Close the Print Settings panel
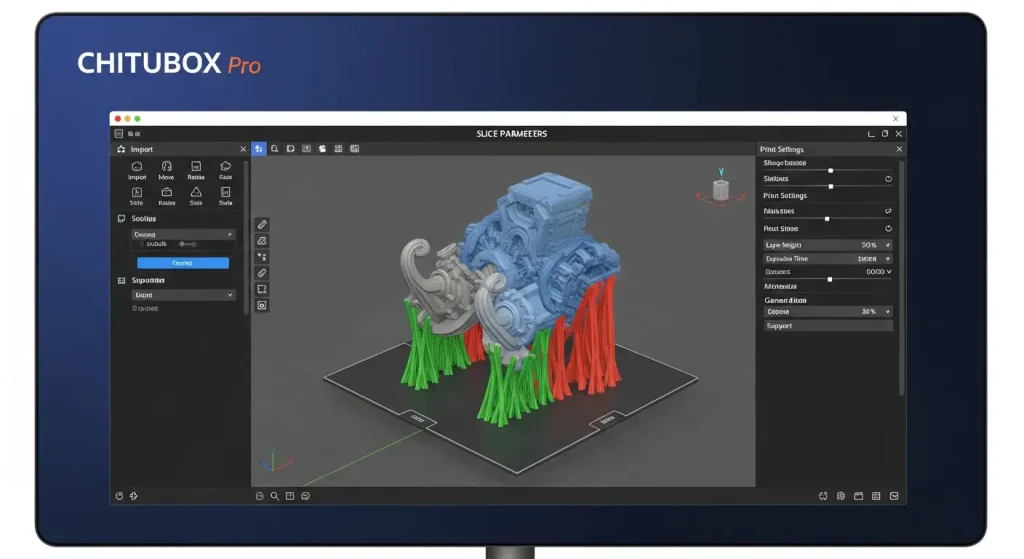 (899, 149)
